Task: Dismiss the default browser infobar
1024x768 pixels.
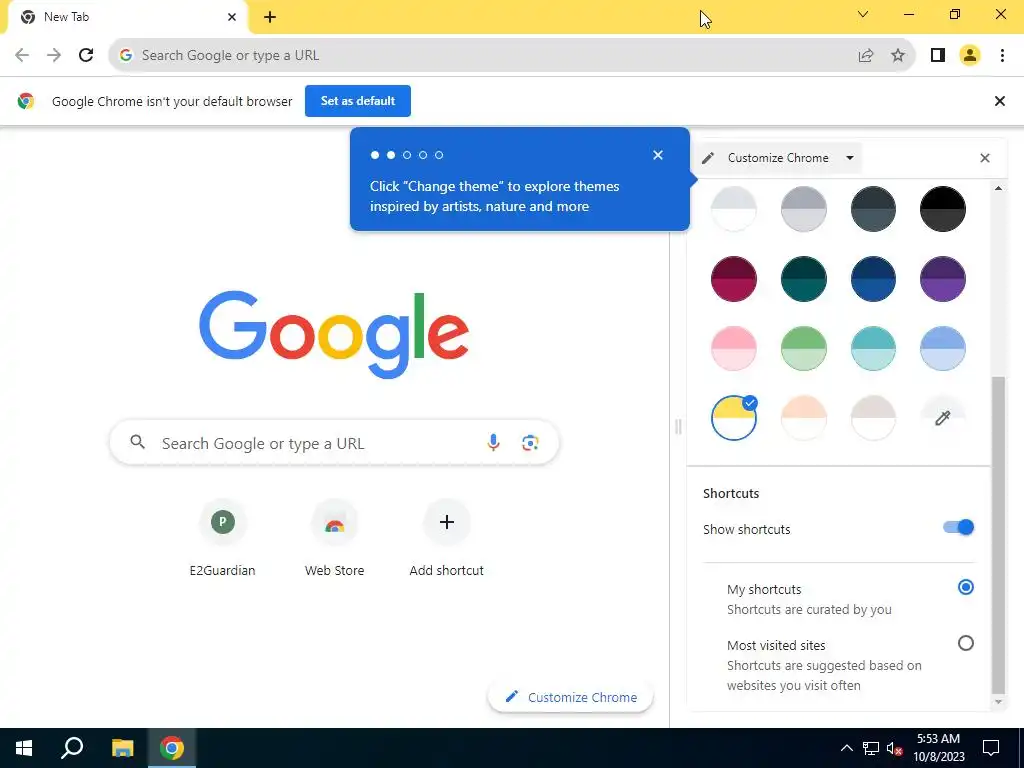Action: click(x=999, y=101)
